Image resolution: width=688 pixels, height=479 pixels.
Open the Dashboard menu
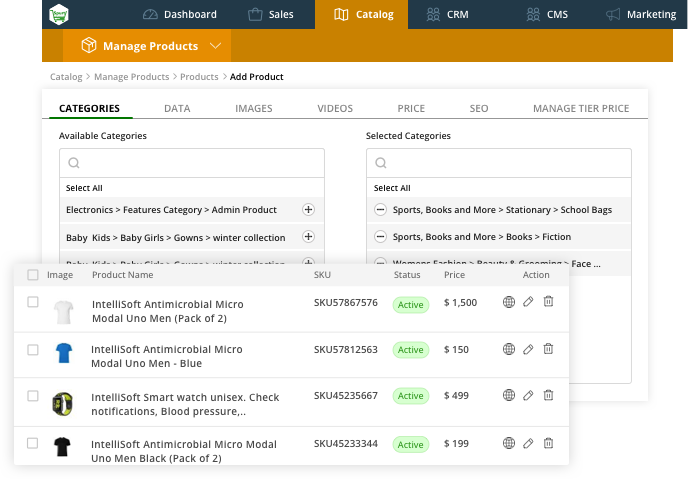pyautogui.click(x=180, y=14)
